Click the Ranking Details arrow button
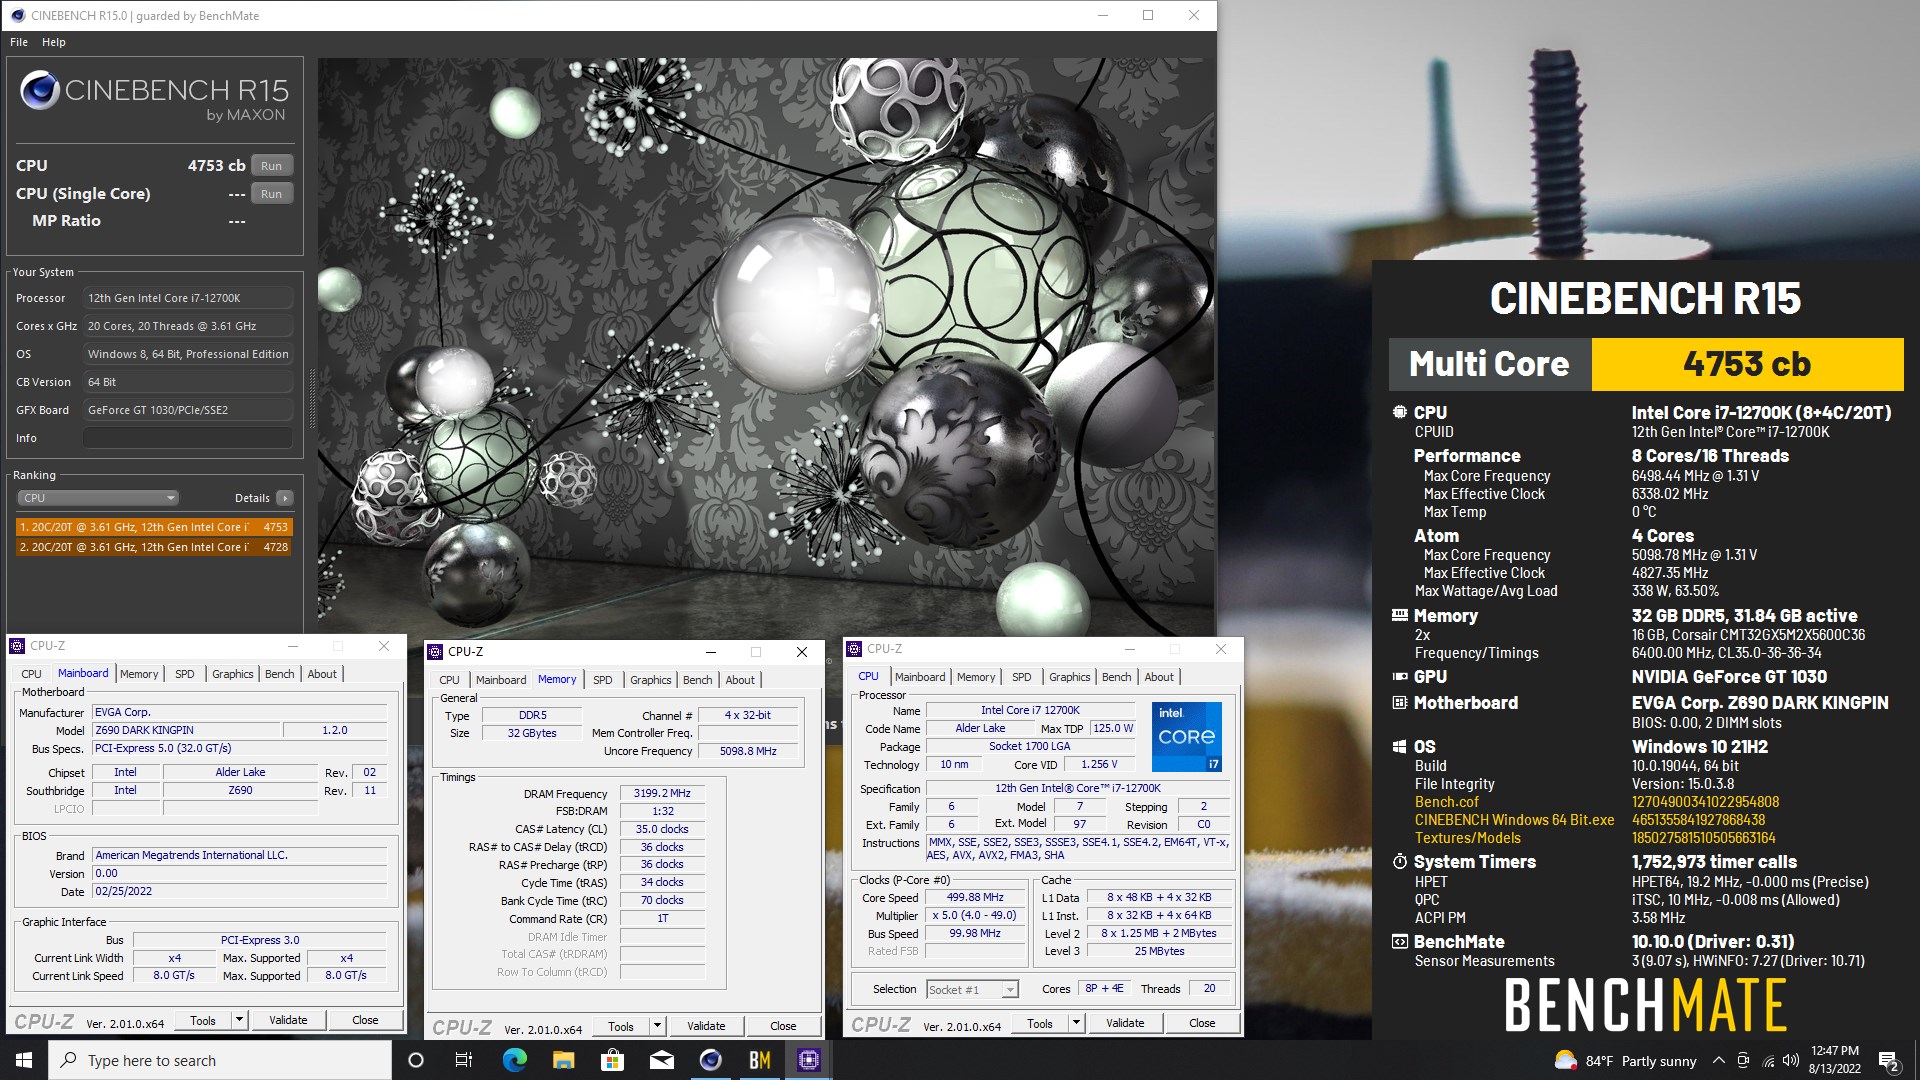This screenshot has width=1920, height=1080. (x=285, y=498)
